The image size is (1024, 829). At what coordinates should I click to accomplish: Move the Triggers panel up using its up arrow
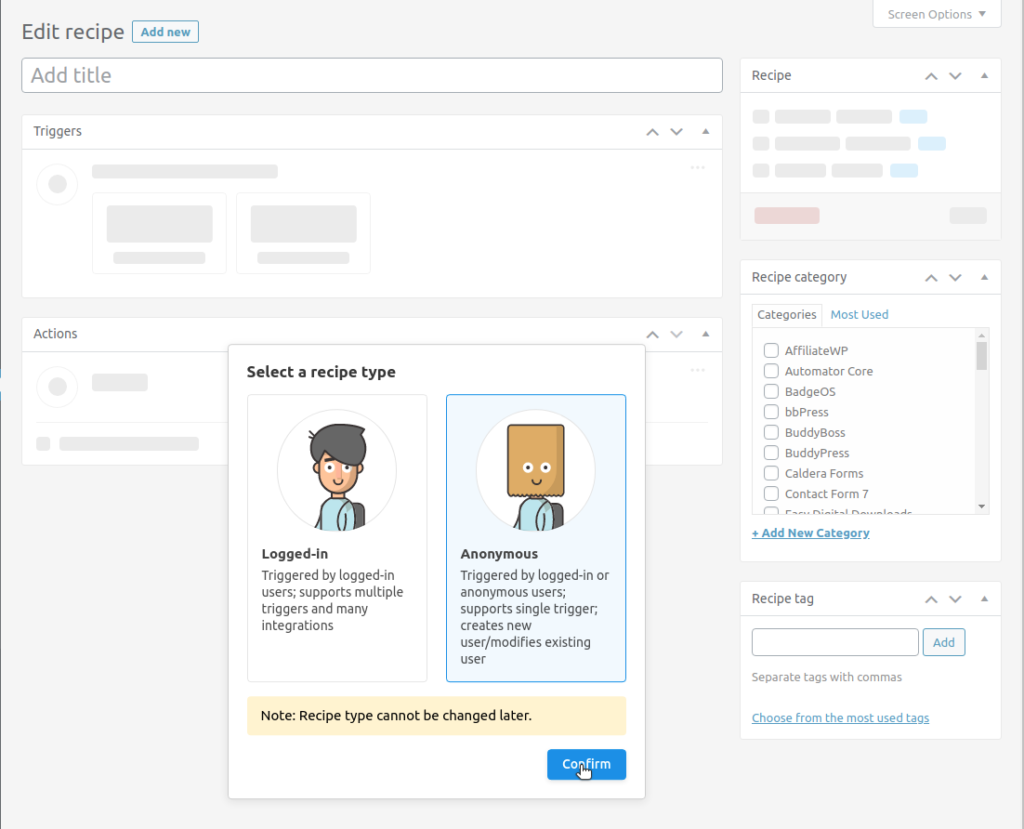click(x=652, y=131)
